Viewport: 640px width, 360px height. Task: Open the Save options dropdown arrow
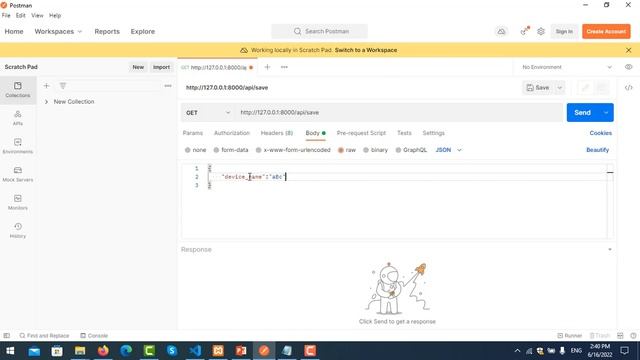tap(560, 88)
